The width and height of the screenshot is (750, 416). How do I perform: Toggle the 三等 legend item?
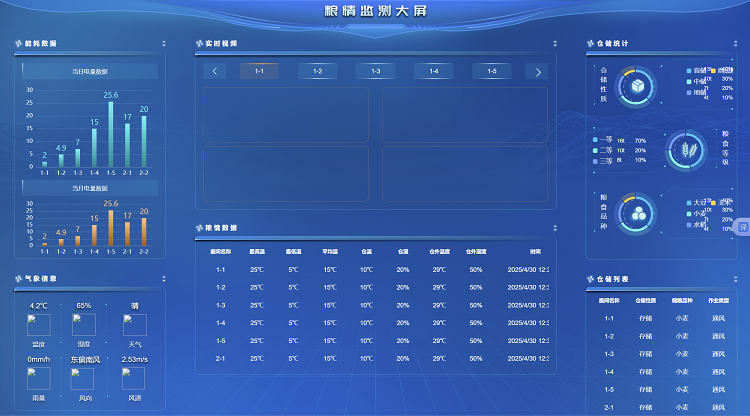(x=604, y=160)
